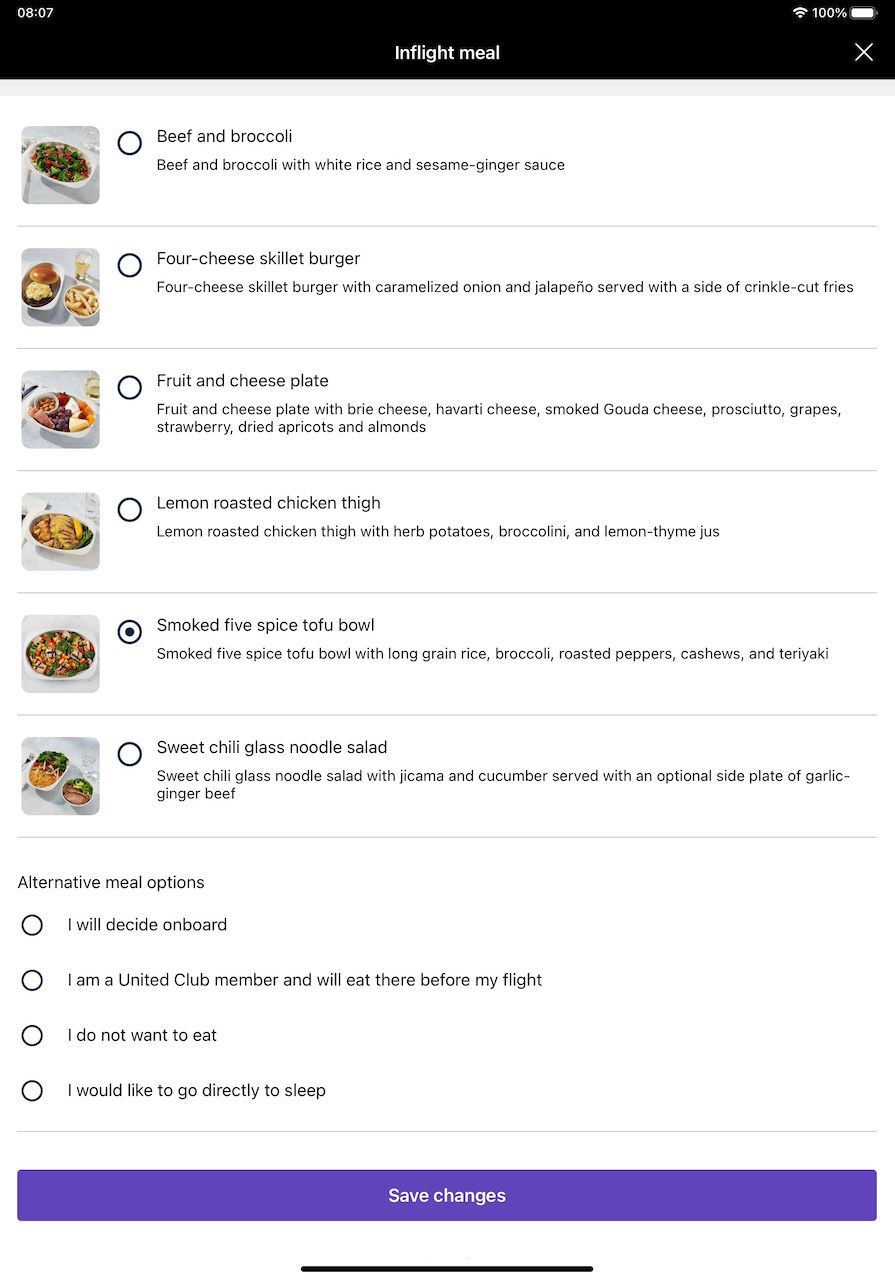Image resolution: width=895 pixels, height=1280 pixels.
Task: Choose "I will decide onboard" option
Action: pyautogui.click(x=32, y=925)
